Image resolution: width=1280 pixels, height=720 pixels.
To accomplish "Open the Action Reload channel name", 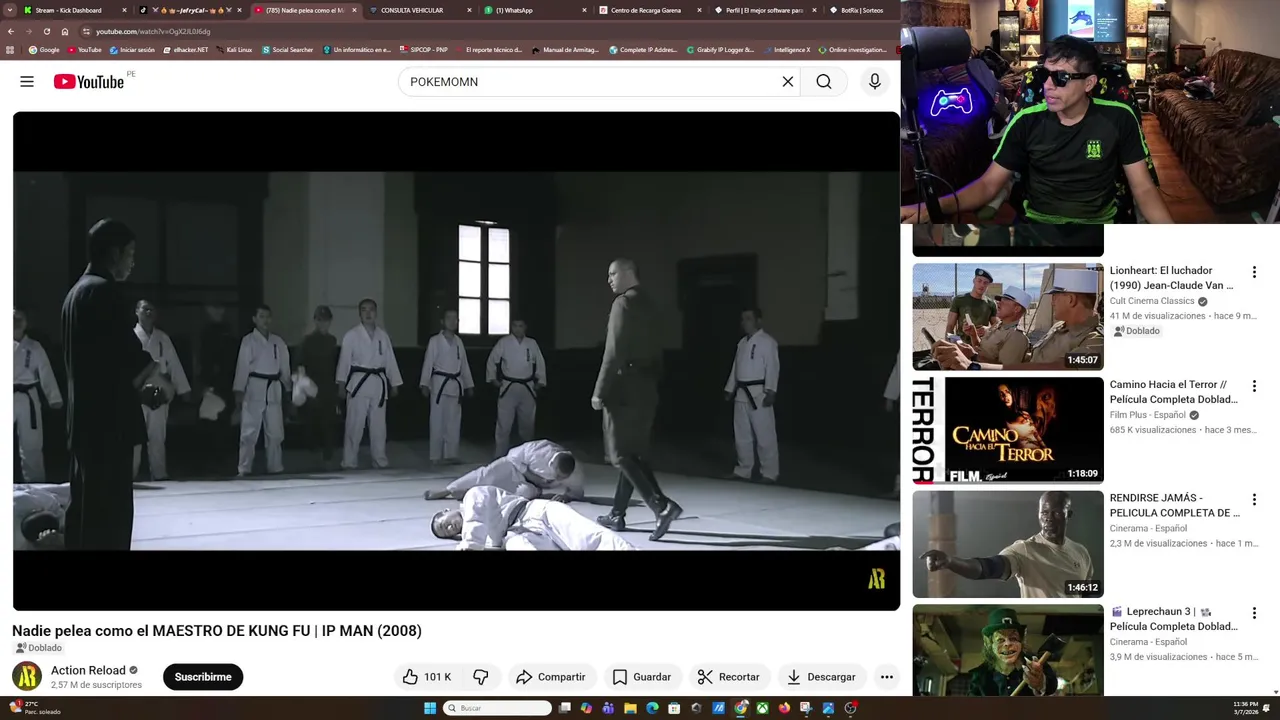I will 88,670.
